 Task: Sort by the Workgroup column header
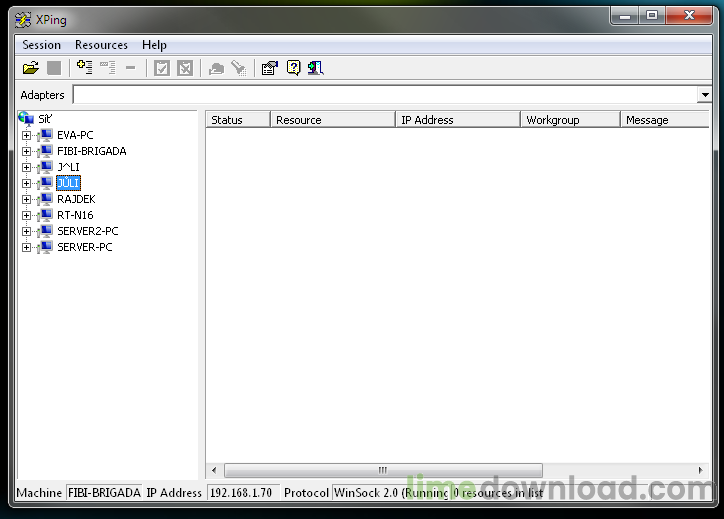pos(570,120)
